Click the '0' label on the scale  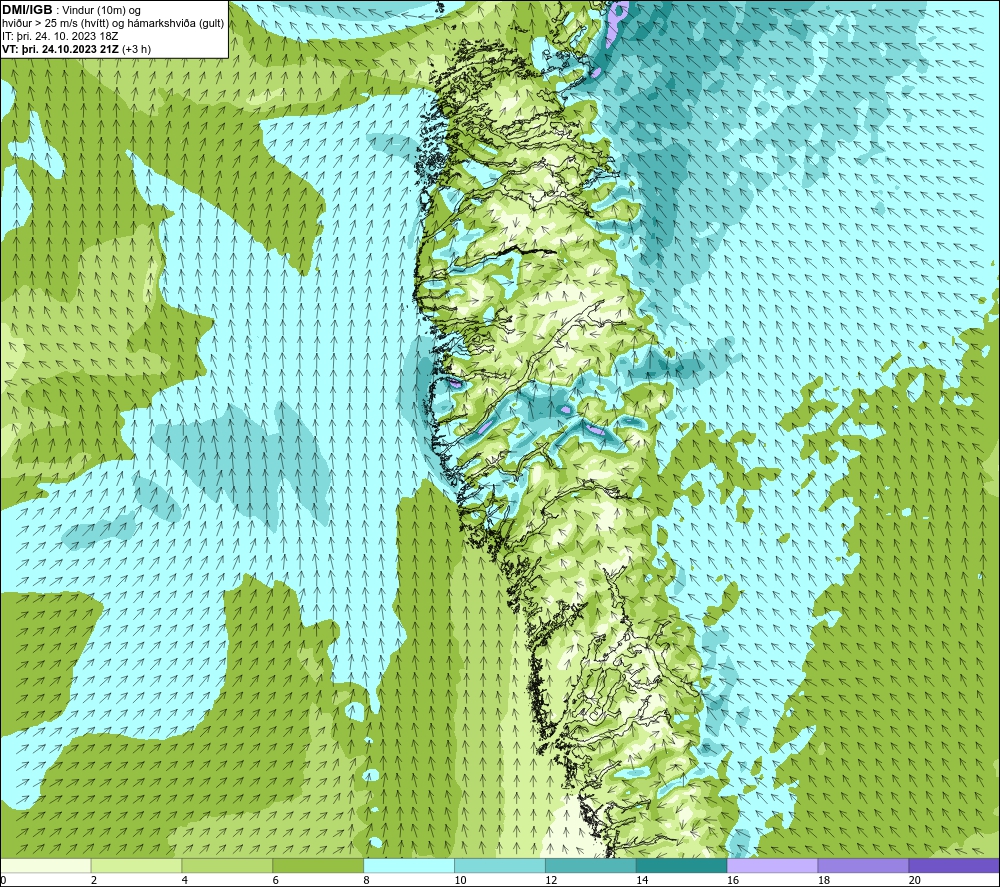3,880
